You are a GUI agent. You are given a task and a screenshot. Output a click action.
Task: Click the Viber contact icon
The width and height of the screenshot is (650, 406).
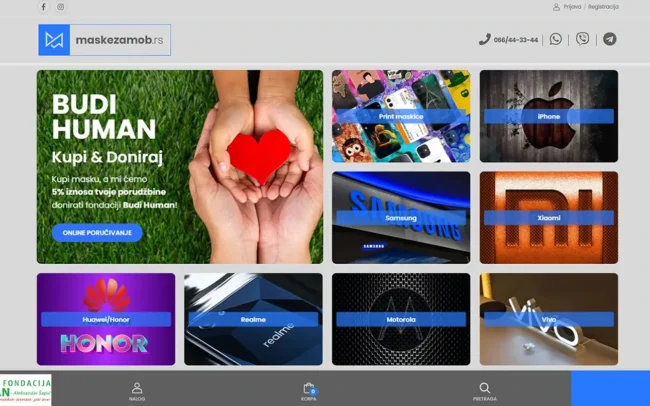click(x=583, y=40)
